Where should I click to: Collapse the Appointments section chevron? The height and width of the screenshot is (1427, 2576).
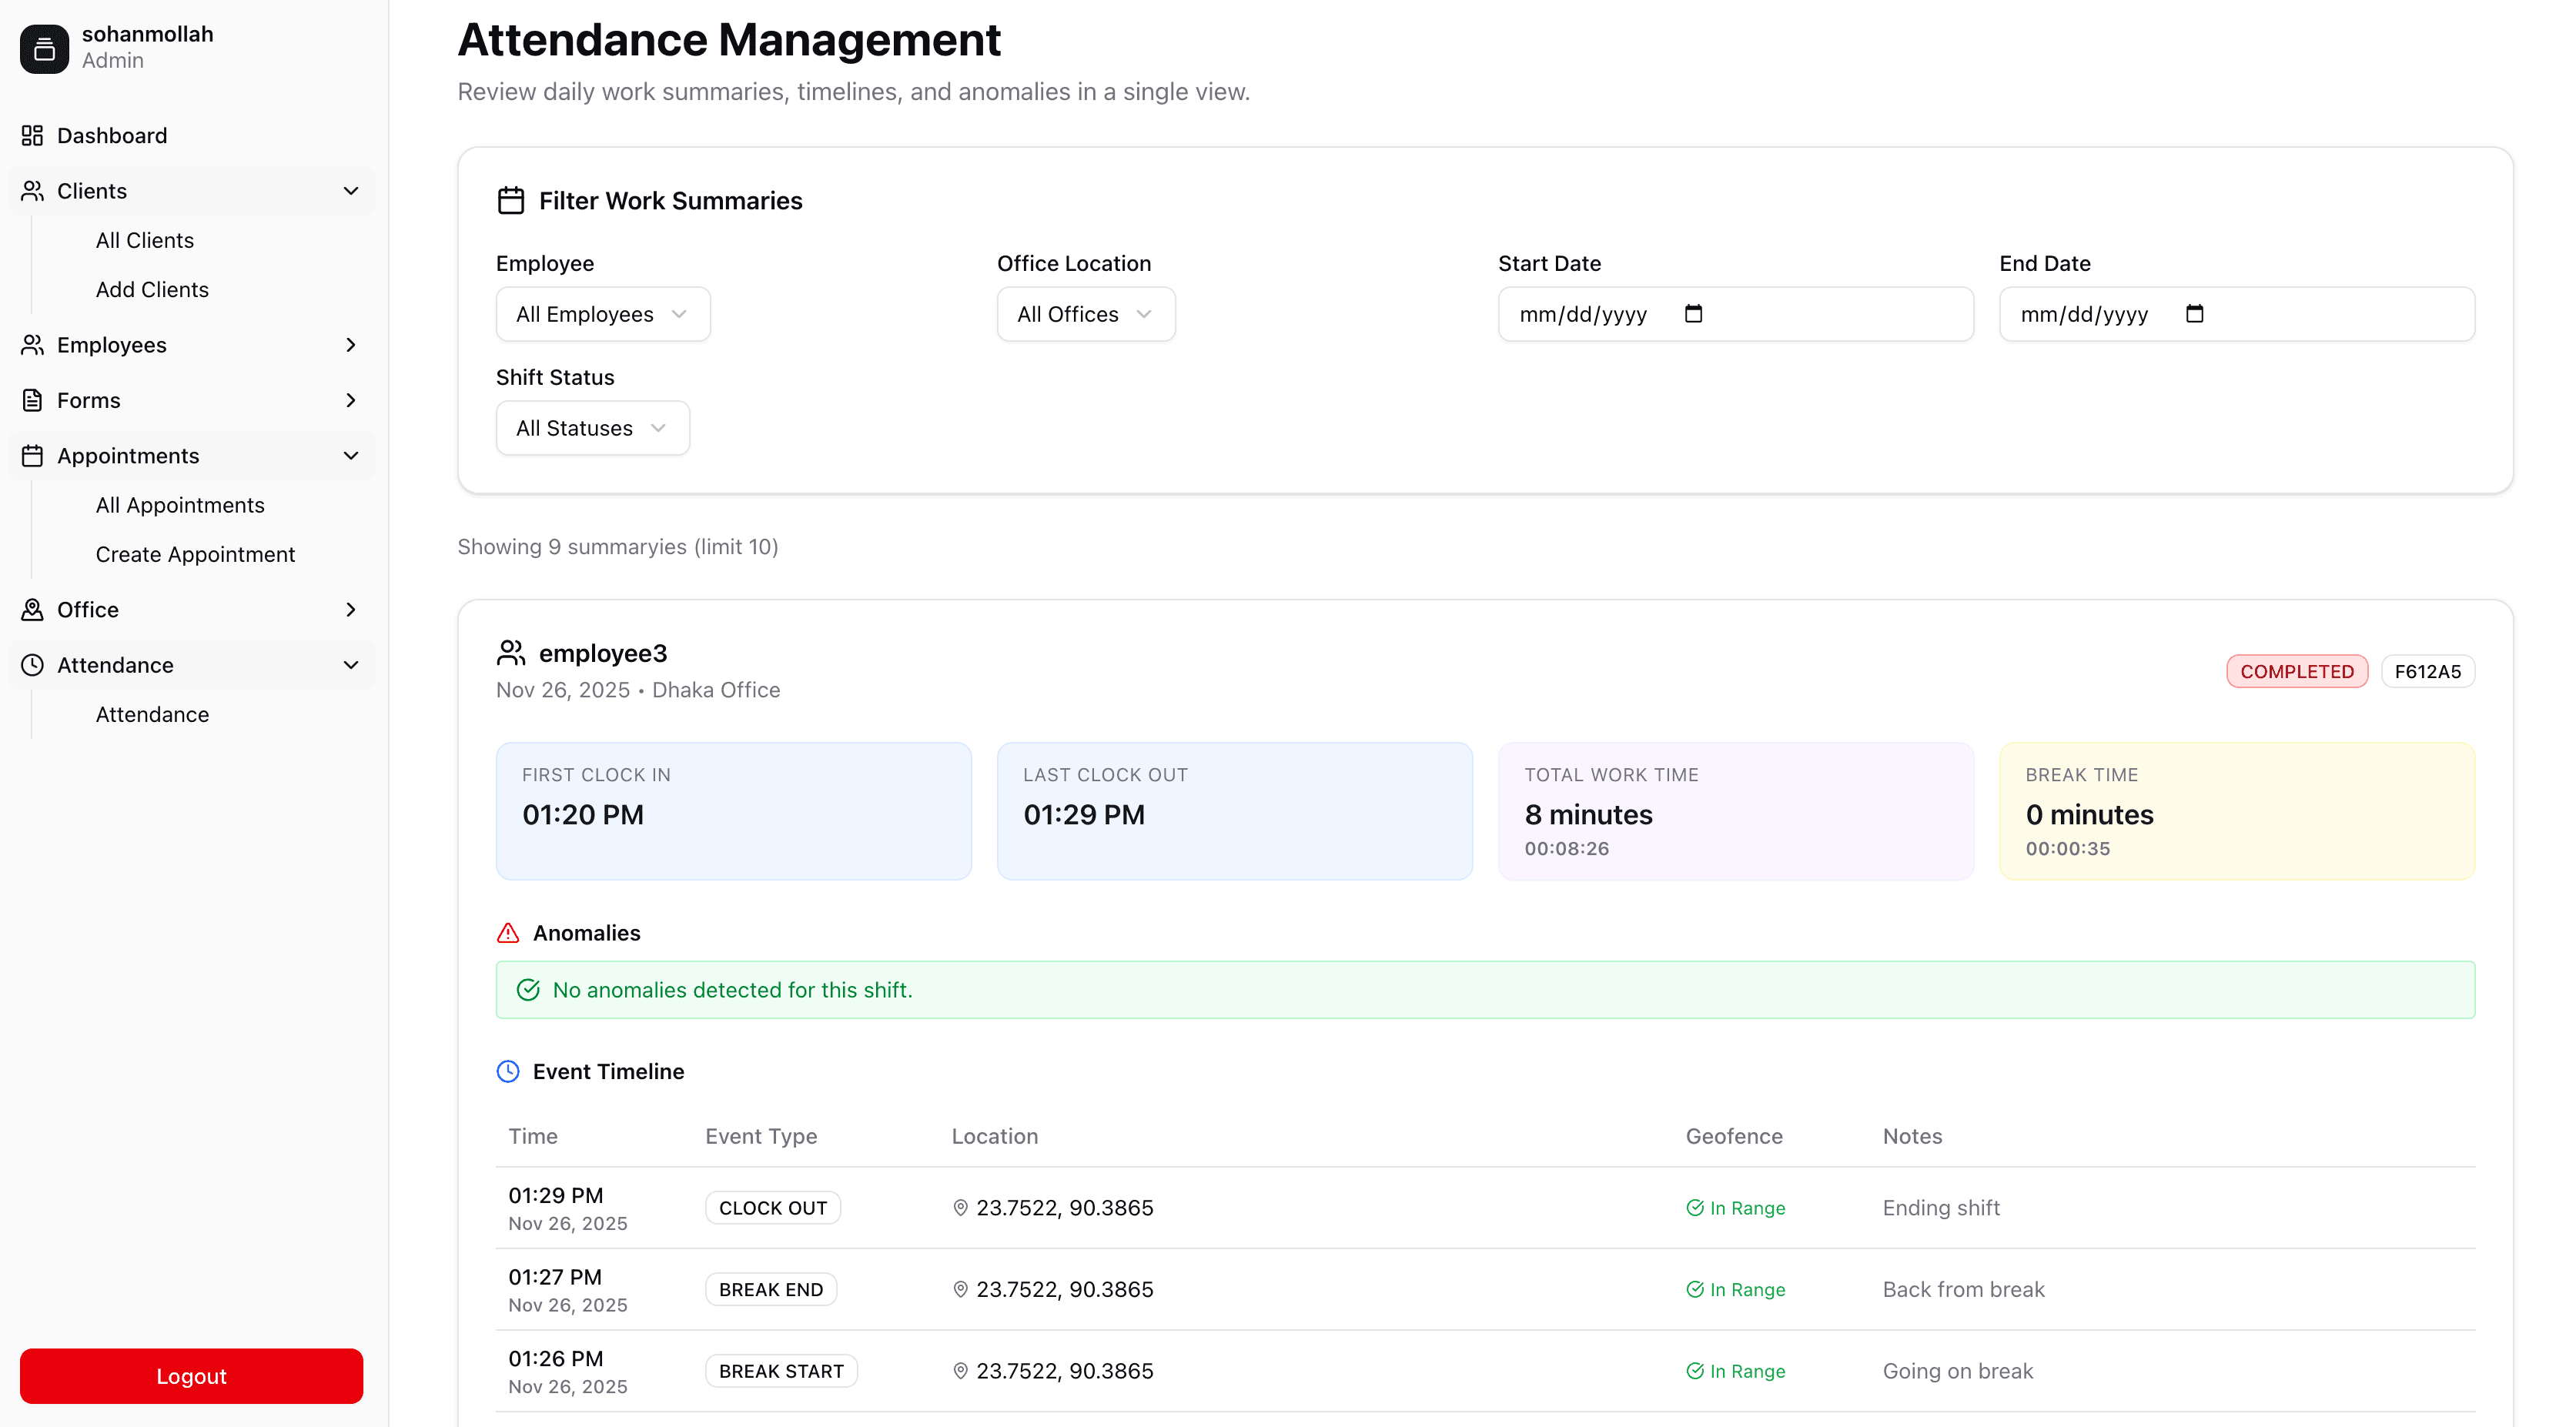coord(350,455)
